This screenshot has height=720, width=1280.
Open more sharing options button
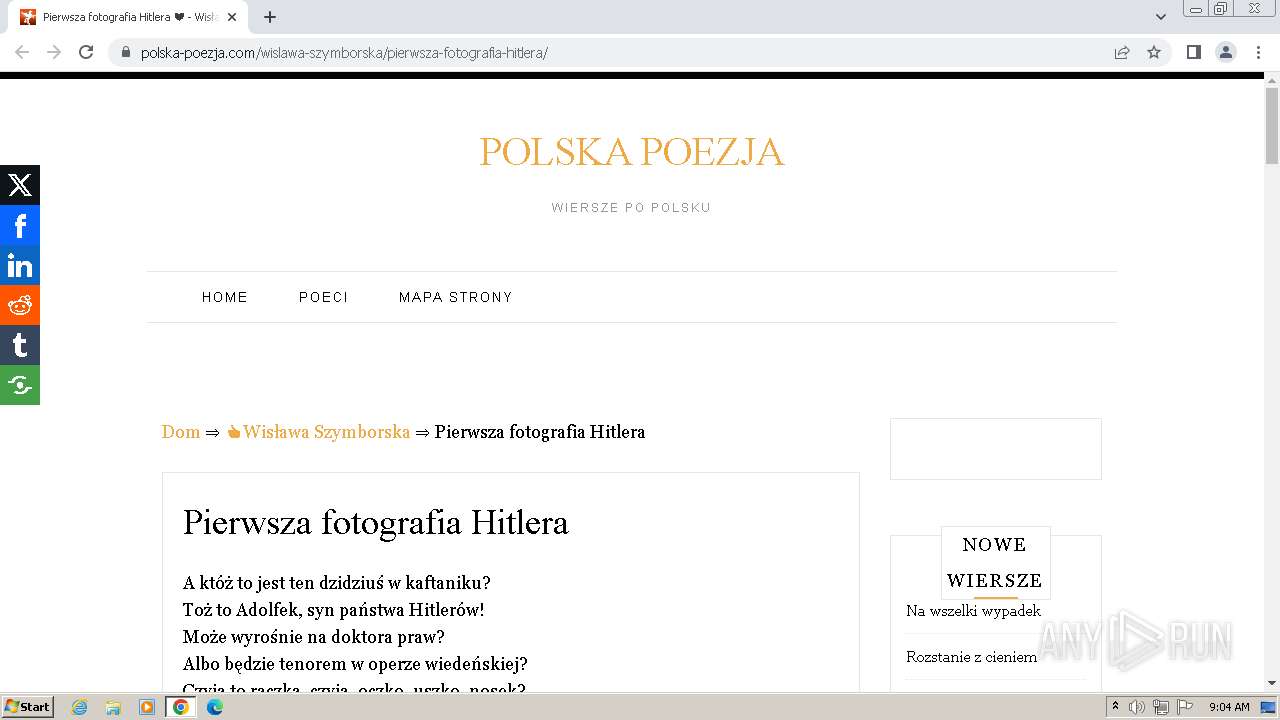tap(20, 385)
